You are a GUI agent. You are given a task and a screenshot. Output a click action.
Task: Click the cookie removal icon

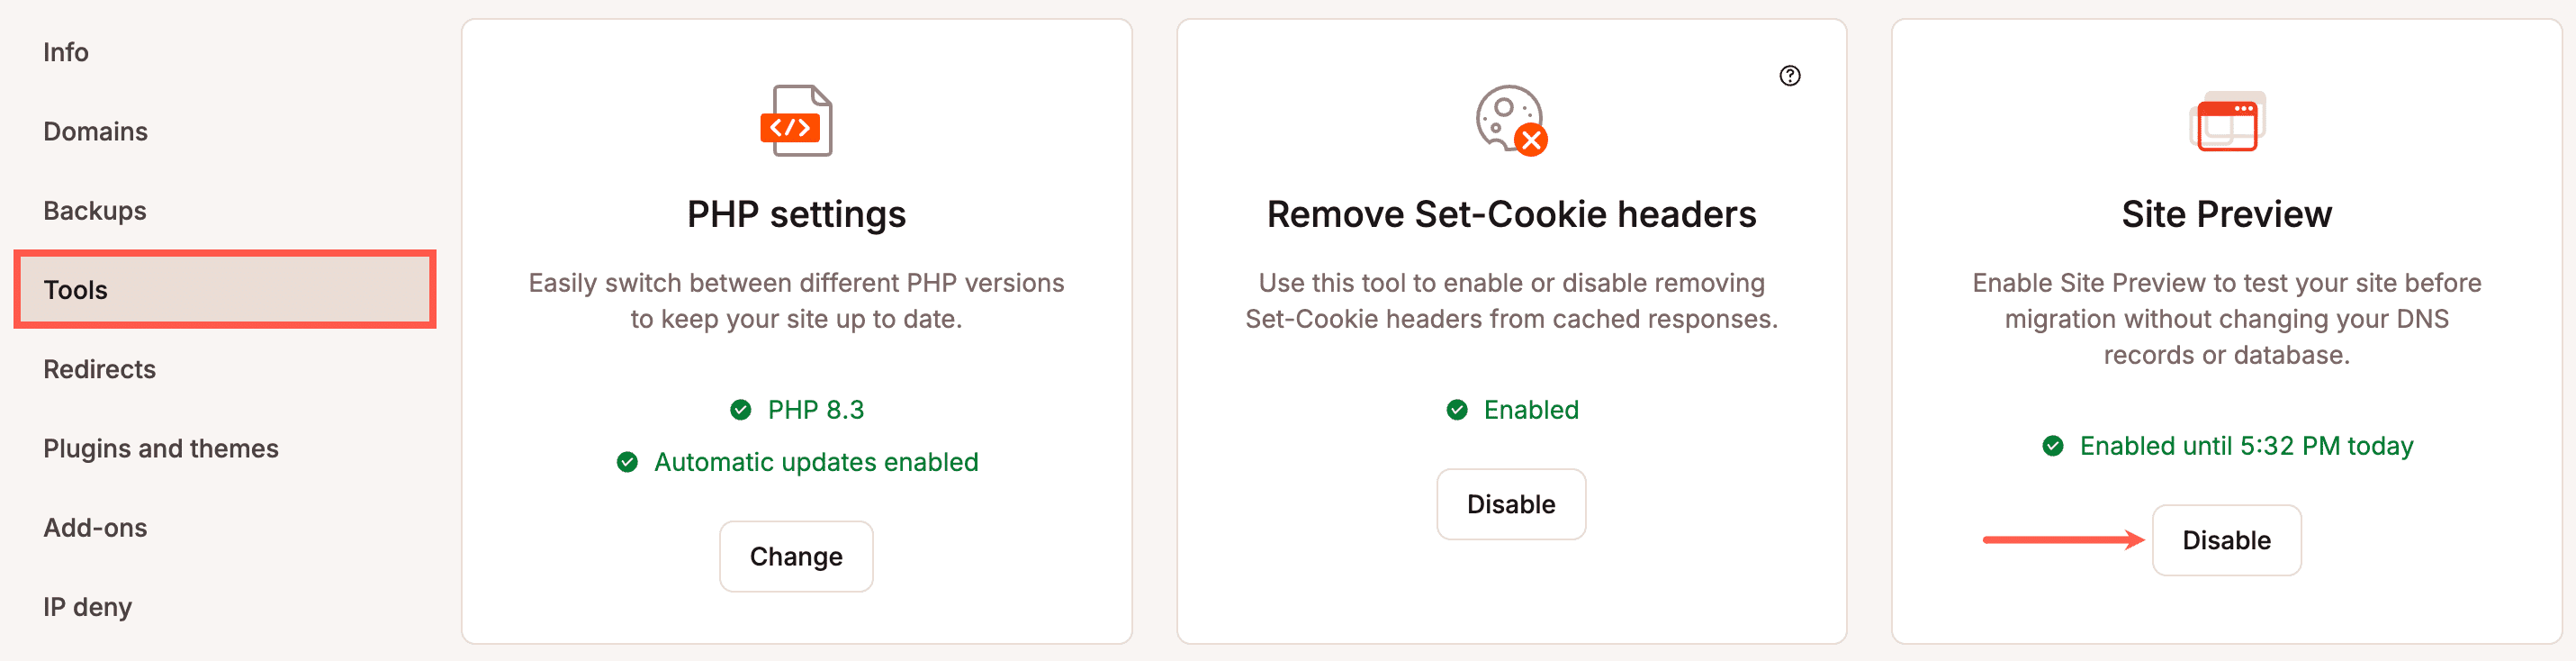tap(1510, 122)
